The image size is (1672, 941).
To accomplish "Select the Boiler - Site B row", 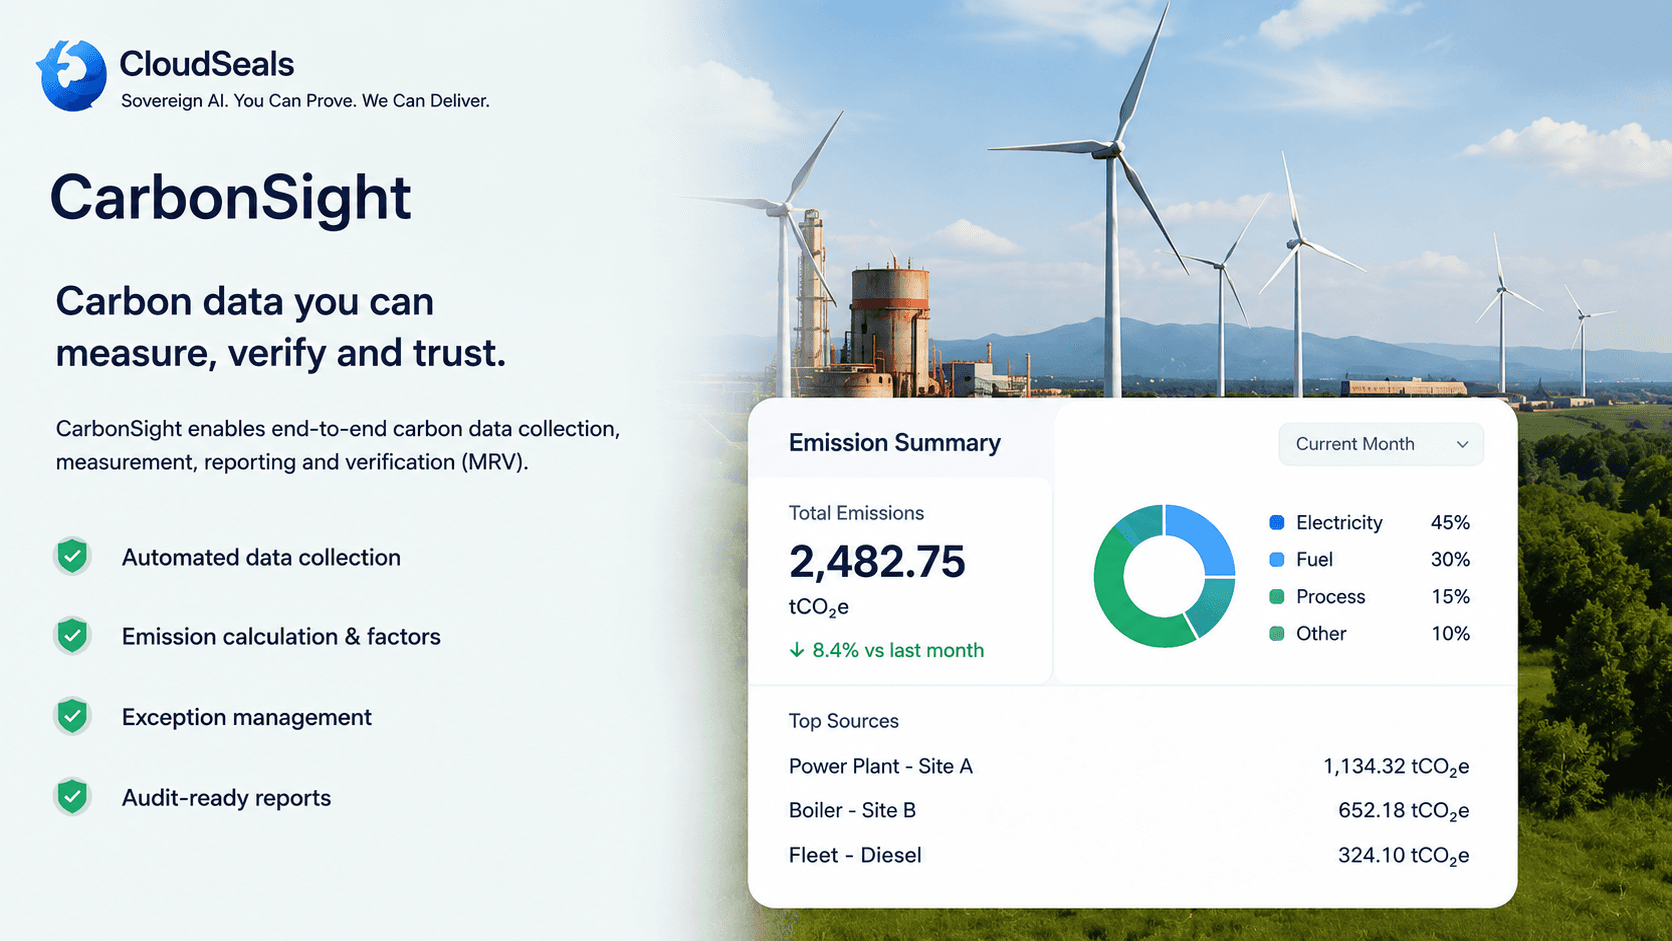I will click(1129, 810).
